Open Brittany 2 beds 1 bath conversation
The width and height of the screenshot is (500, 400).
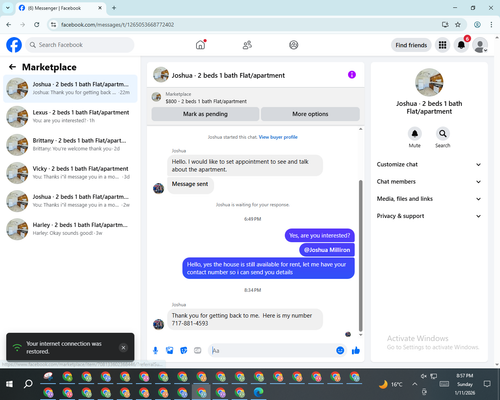click(70, 145)
